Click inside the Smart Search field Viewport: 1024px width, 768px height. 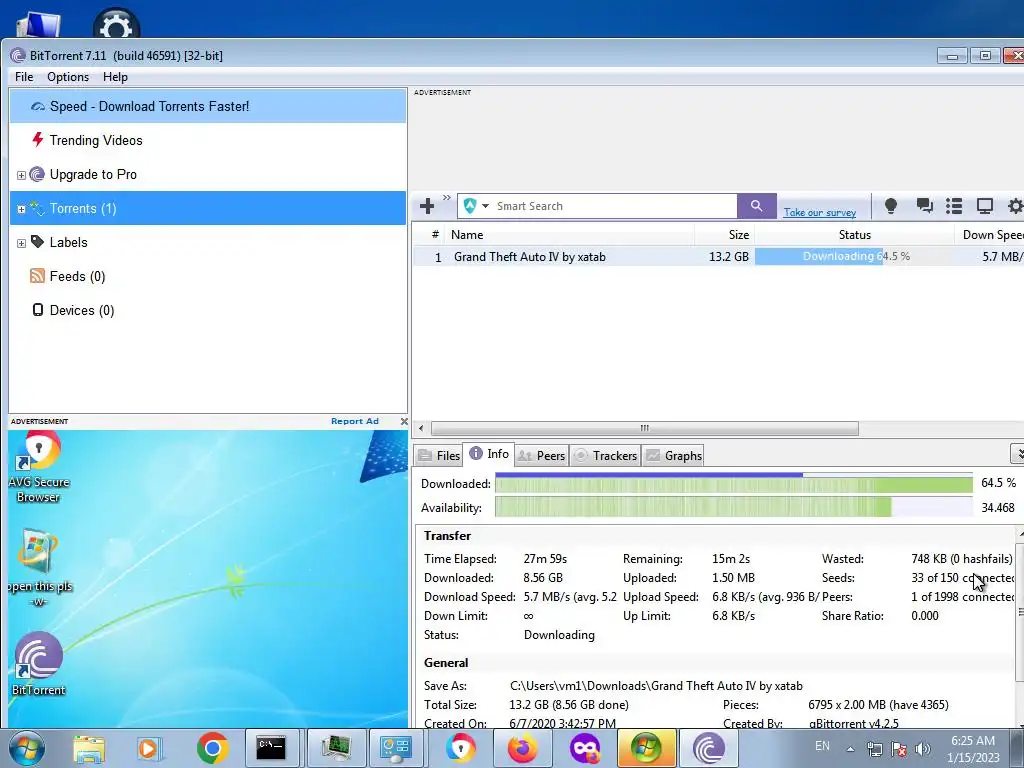click(614, 206)
